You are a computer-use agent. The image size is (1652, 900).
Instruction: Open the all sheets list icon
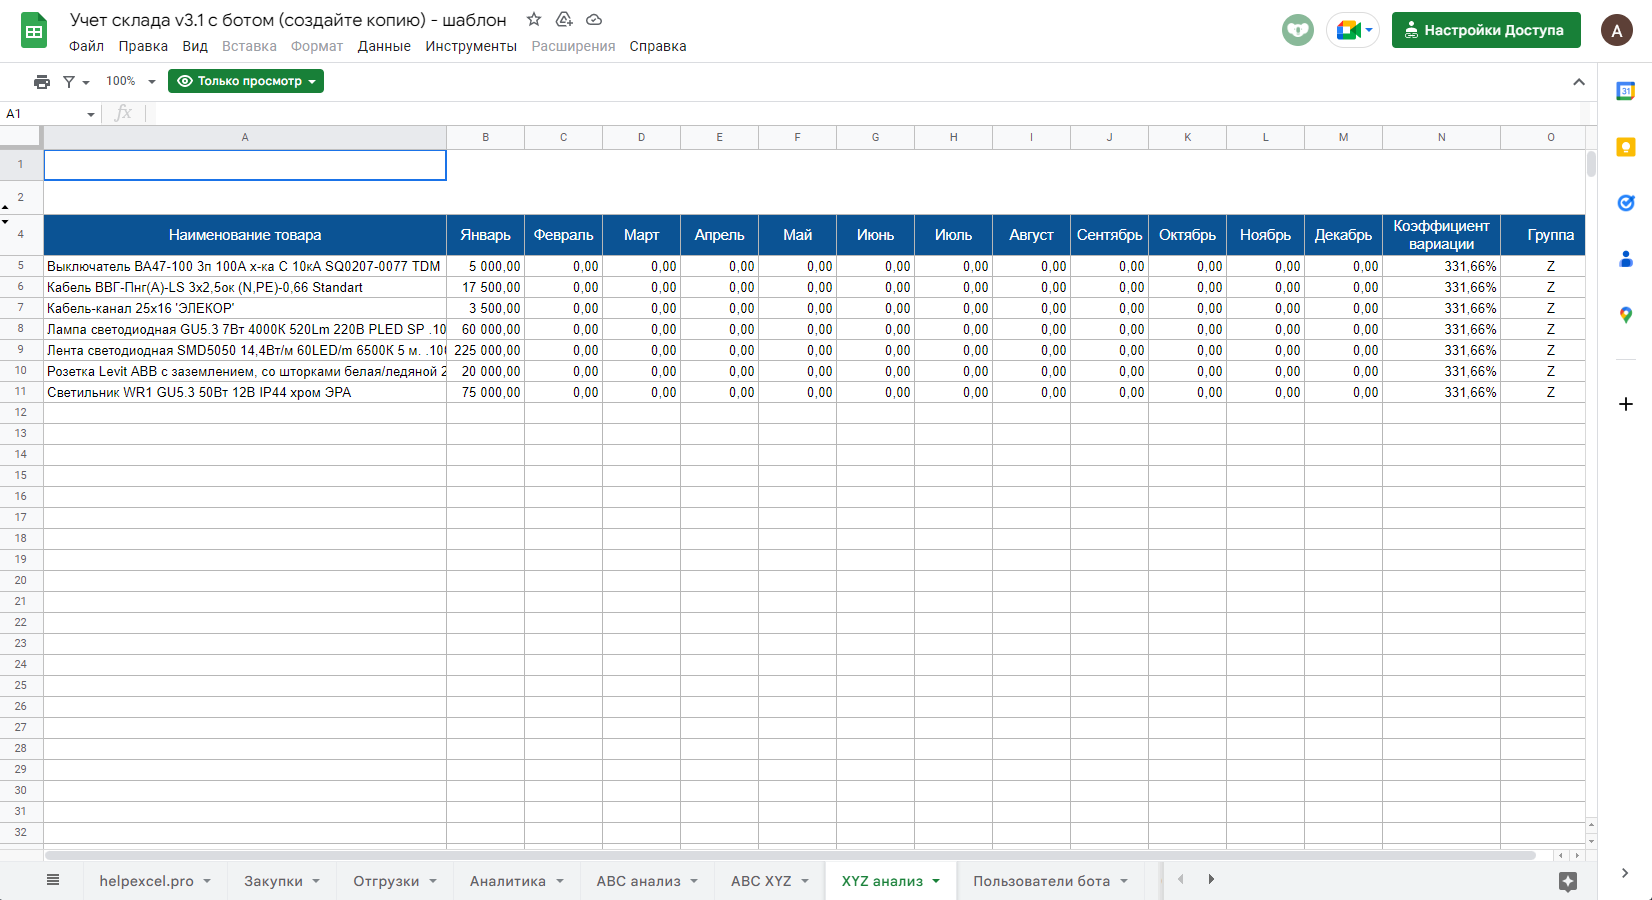point(53,880)
